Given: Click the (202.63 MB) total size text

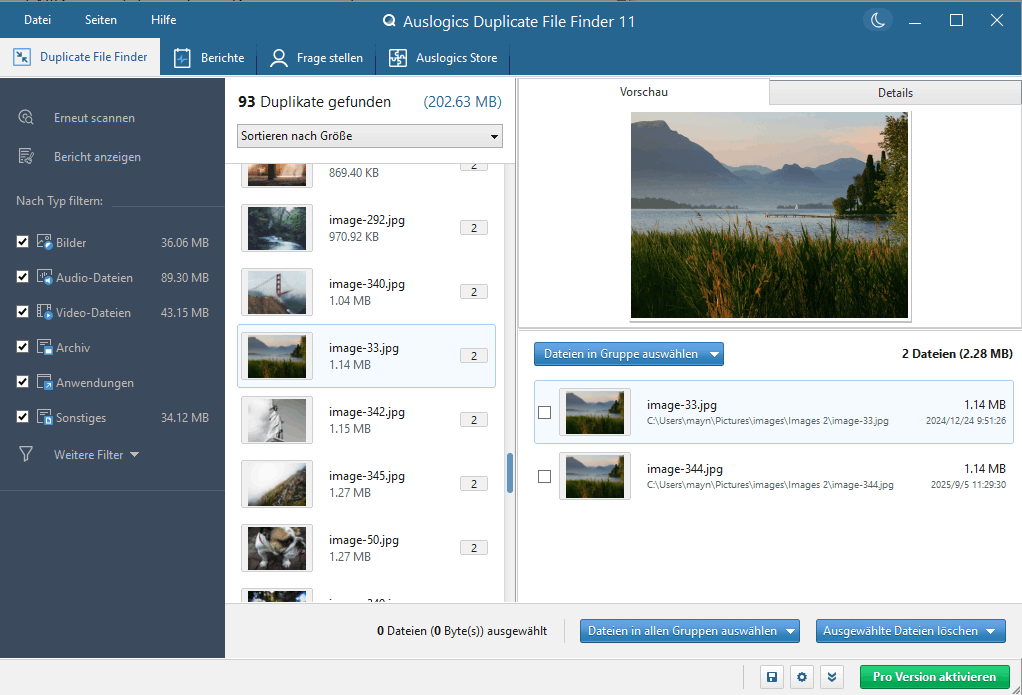Looking at the screenshot, I should (462, 102).
